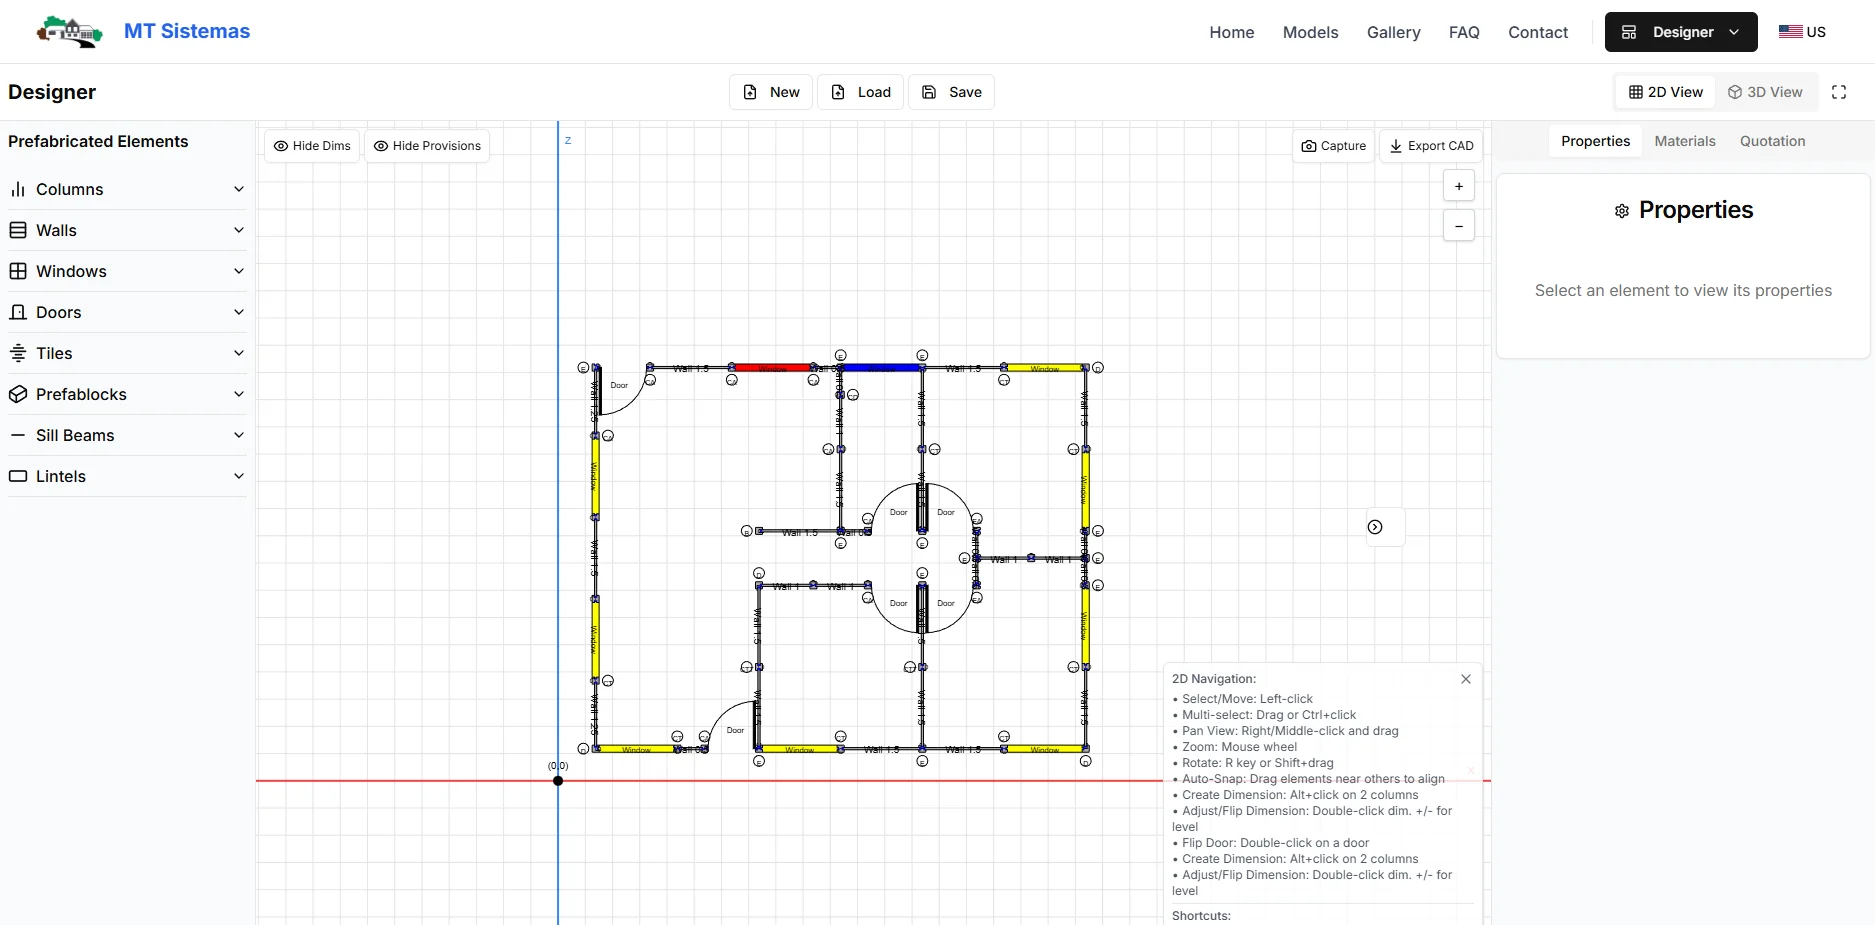
Task: Open the Materials tab
Action: click(1685, 141)
